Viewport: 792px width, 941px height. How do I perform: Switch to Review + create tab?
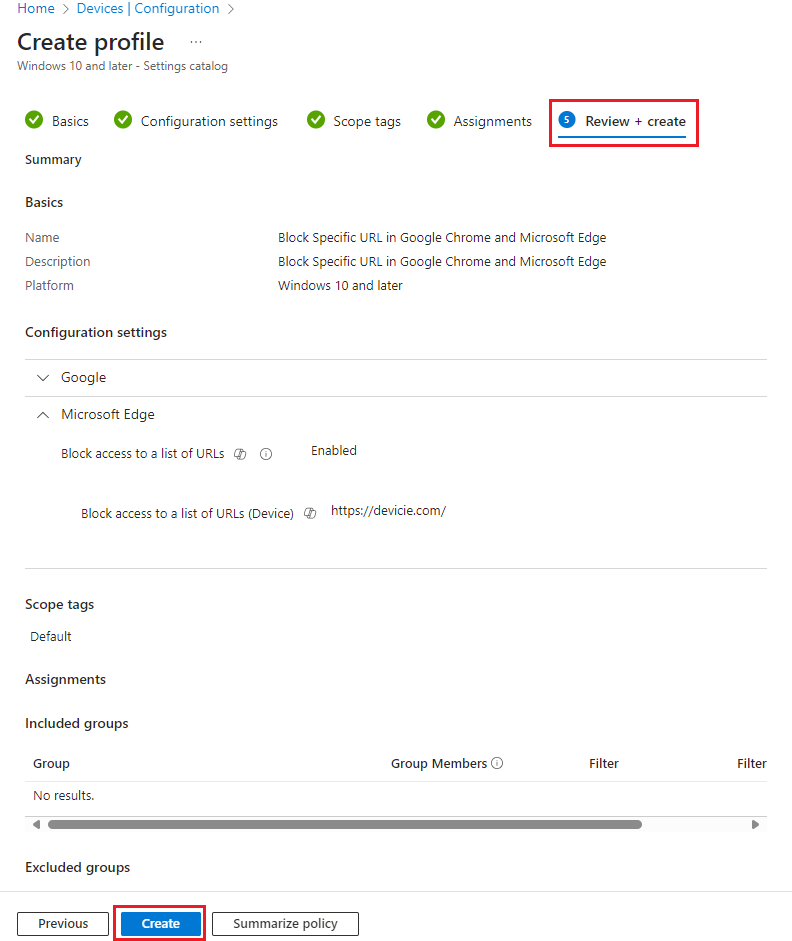[x=635, y=121]
